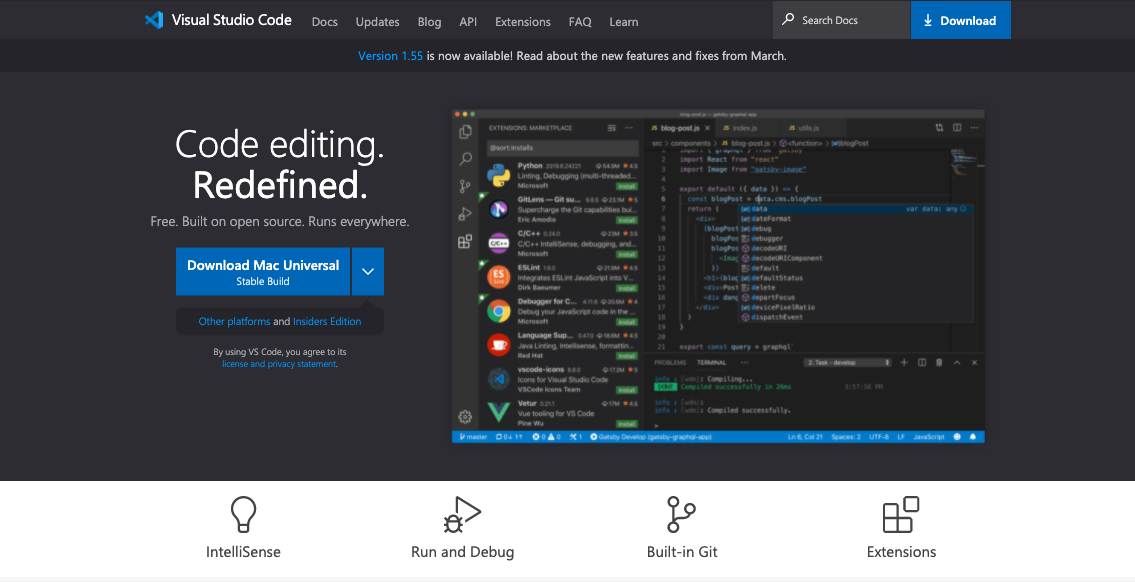Click the feedback smiley in status bar
The image size is (1135, 582).
[958, 437]
